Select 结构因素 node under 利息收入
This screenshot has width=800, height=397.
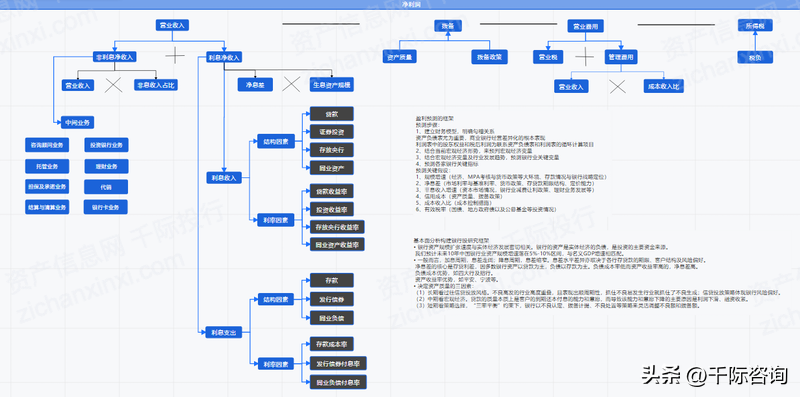276,141
